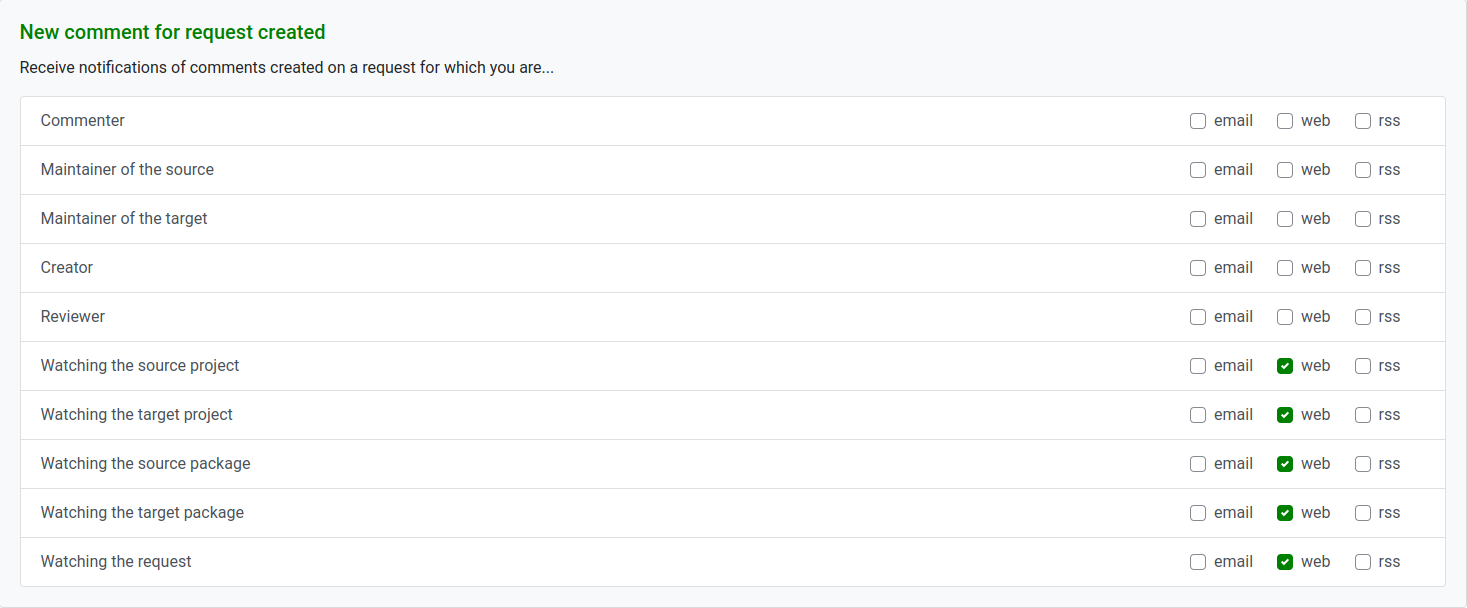Uncheck web for Watching the request

click(x=1285, y=562)
